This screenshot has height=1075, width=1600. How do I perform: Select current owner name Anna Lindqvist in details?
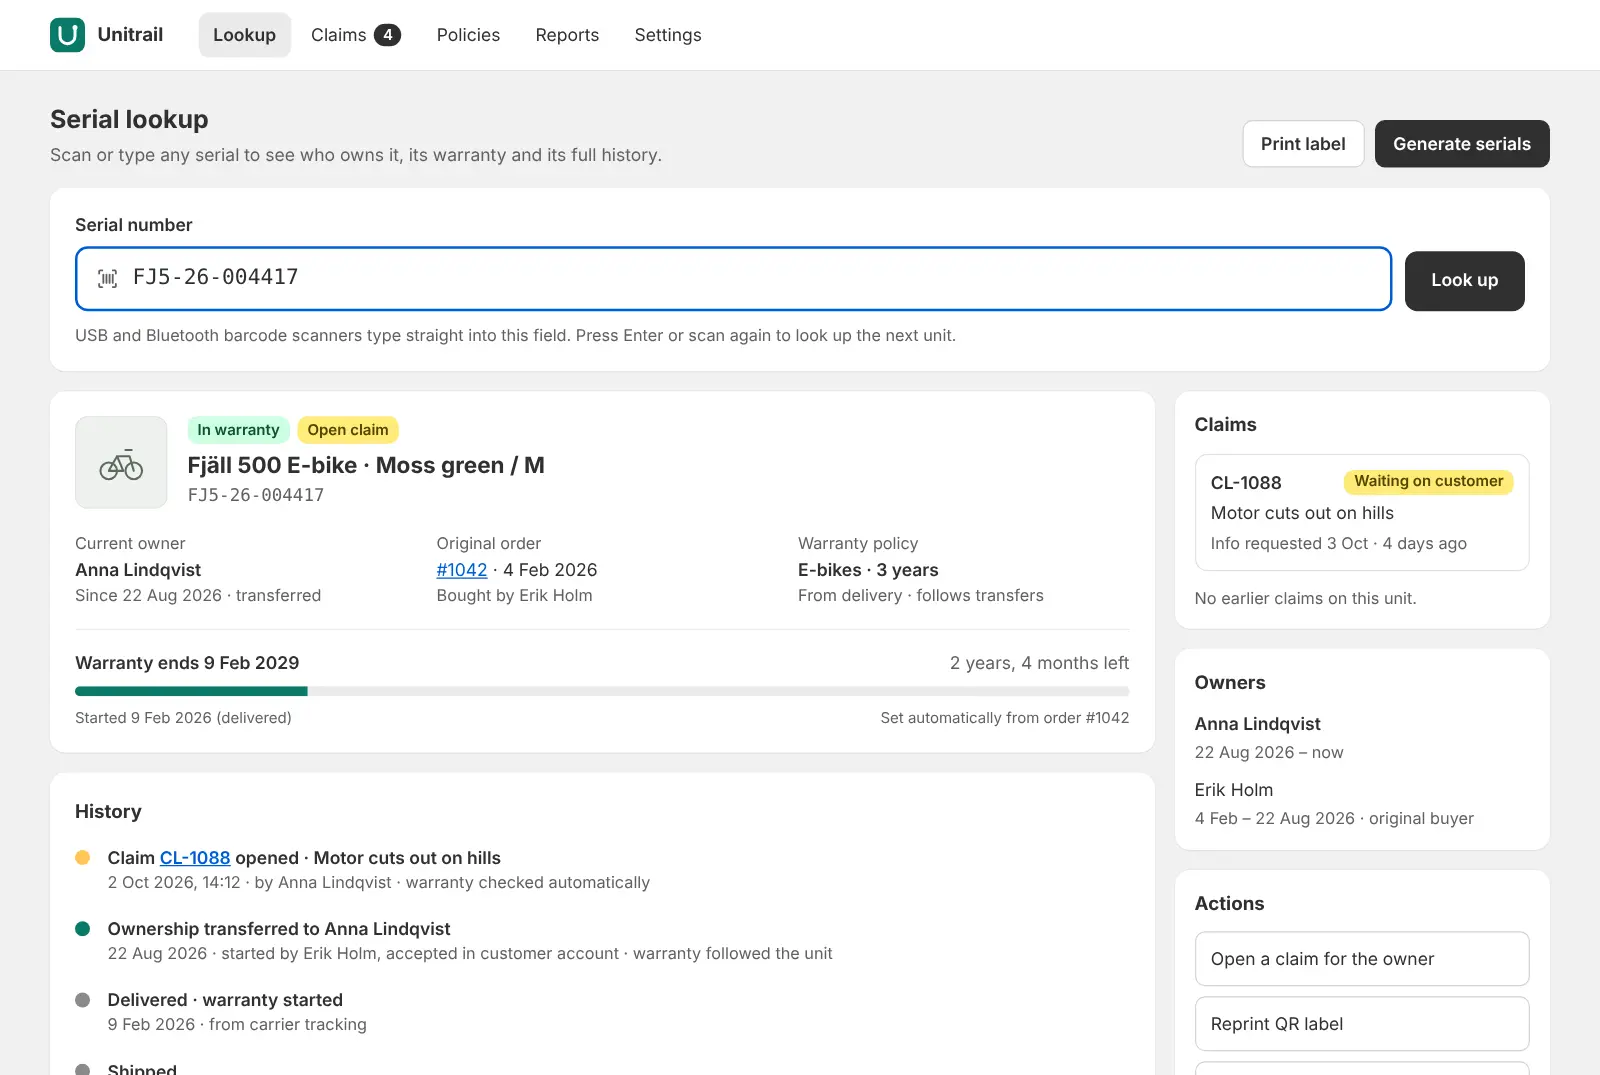[138, 570]
